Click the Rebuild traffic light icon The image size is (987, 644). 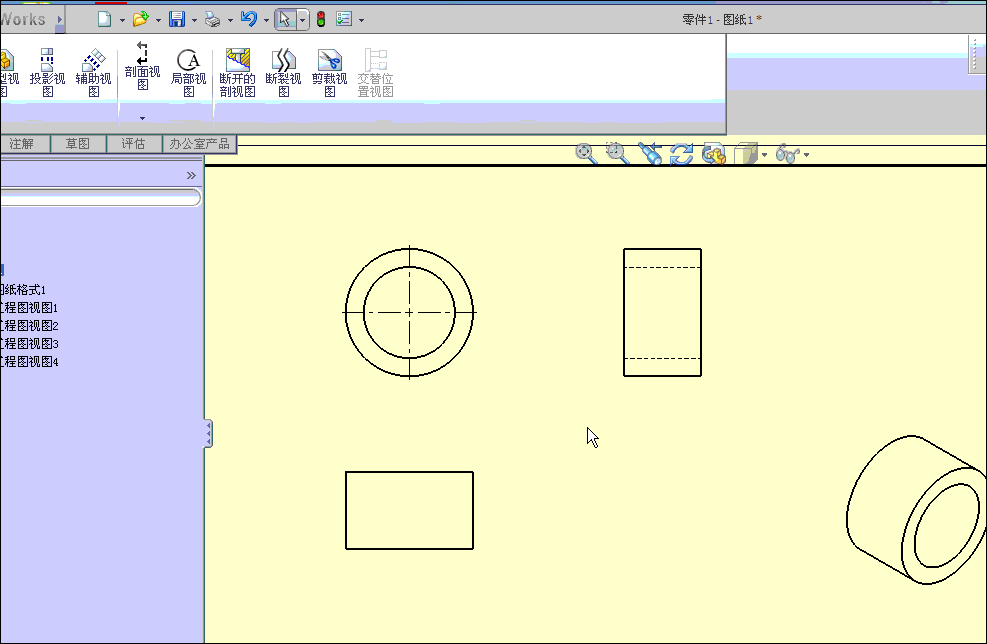click(x=321, y=20)
